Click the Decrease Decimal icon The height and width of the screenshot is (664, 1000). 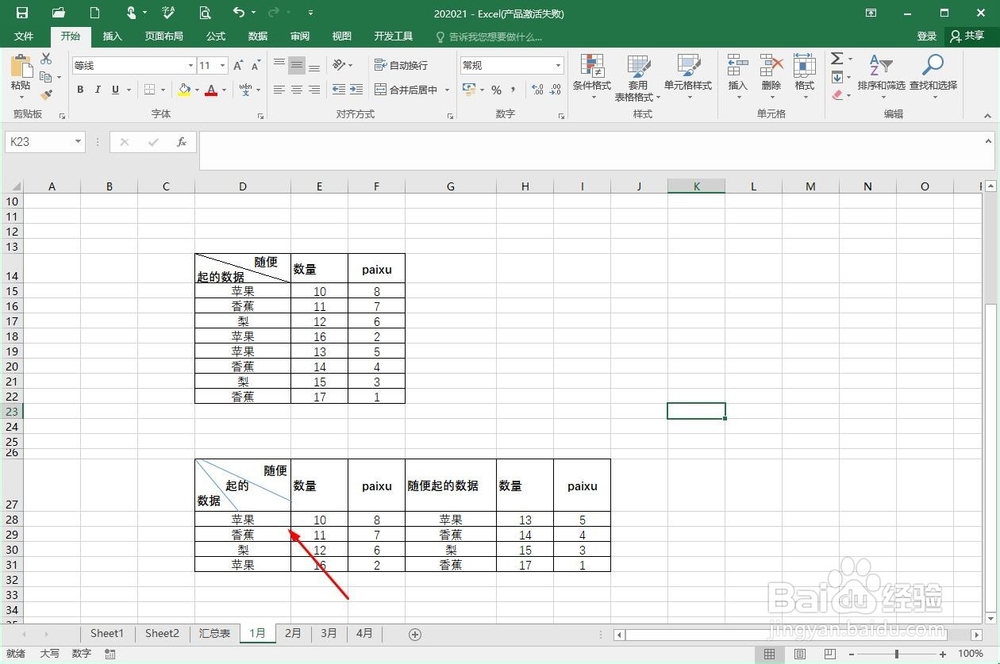point(555,90)
